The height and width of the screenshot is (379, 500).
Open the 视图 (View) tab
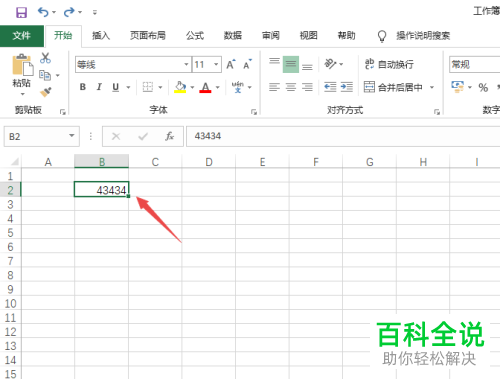coord(308,36)
